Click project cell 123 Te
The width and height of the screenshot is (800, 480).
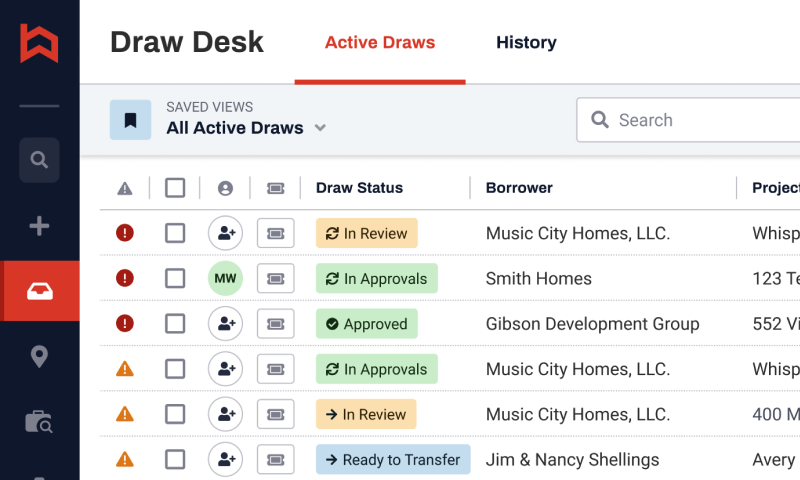tap(776, 279)
